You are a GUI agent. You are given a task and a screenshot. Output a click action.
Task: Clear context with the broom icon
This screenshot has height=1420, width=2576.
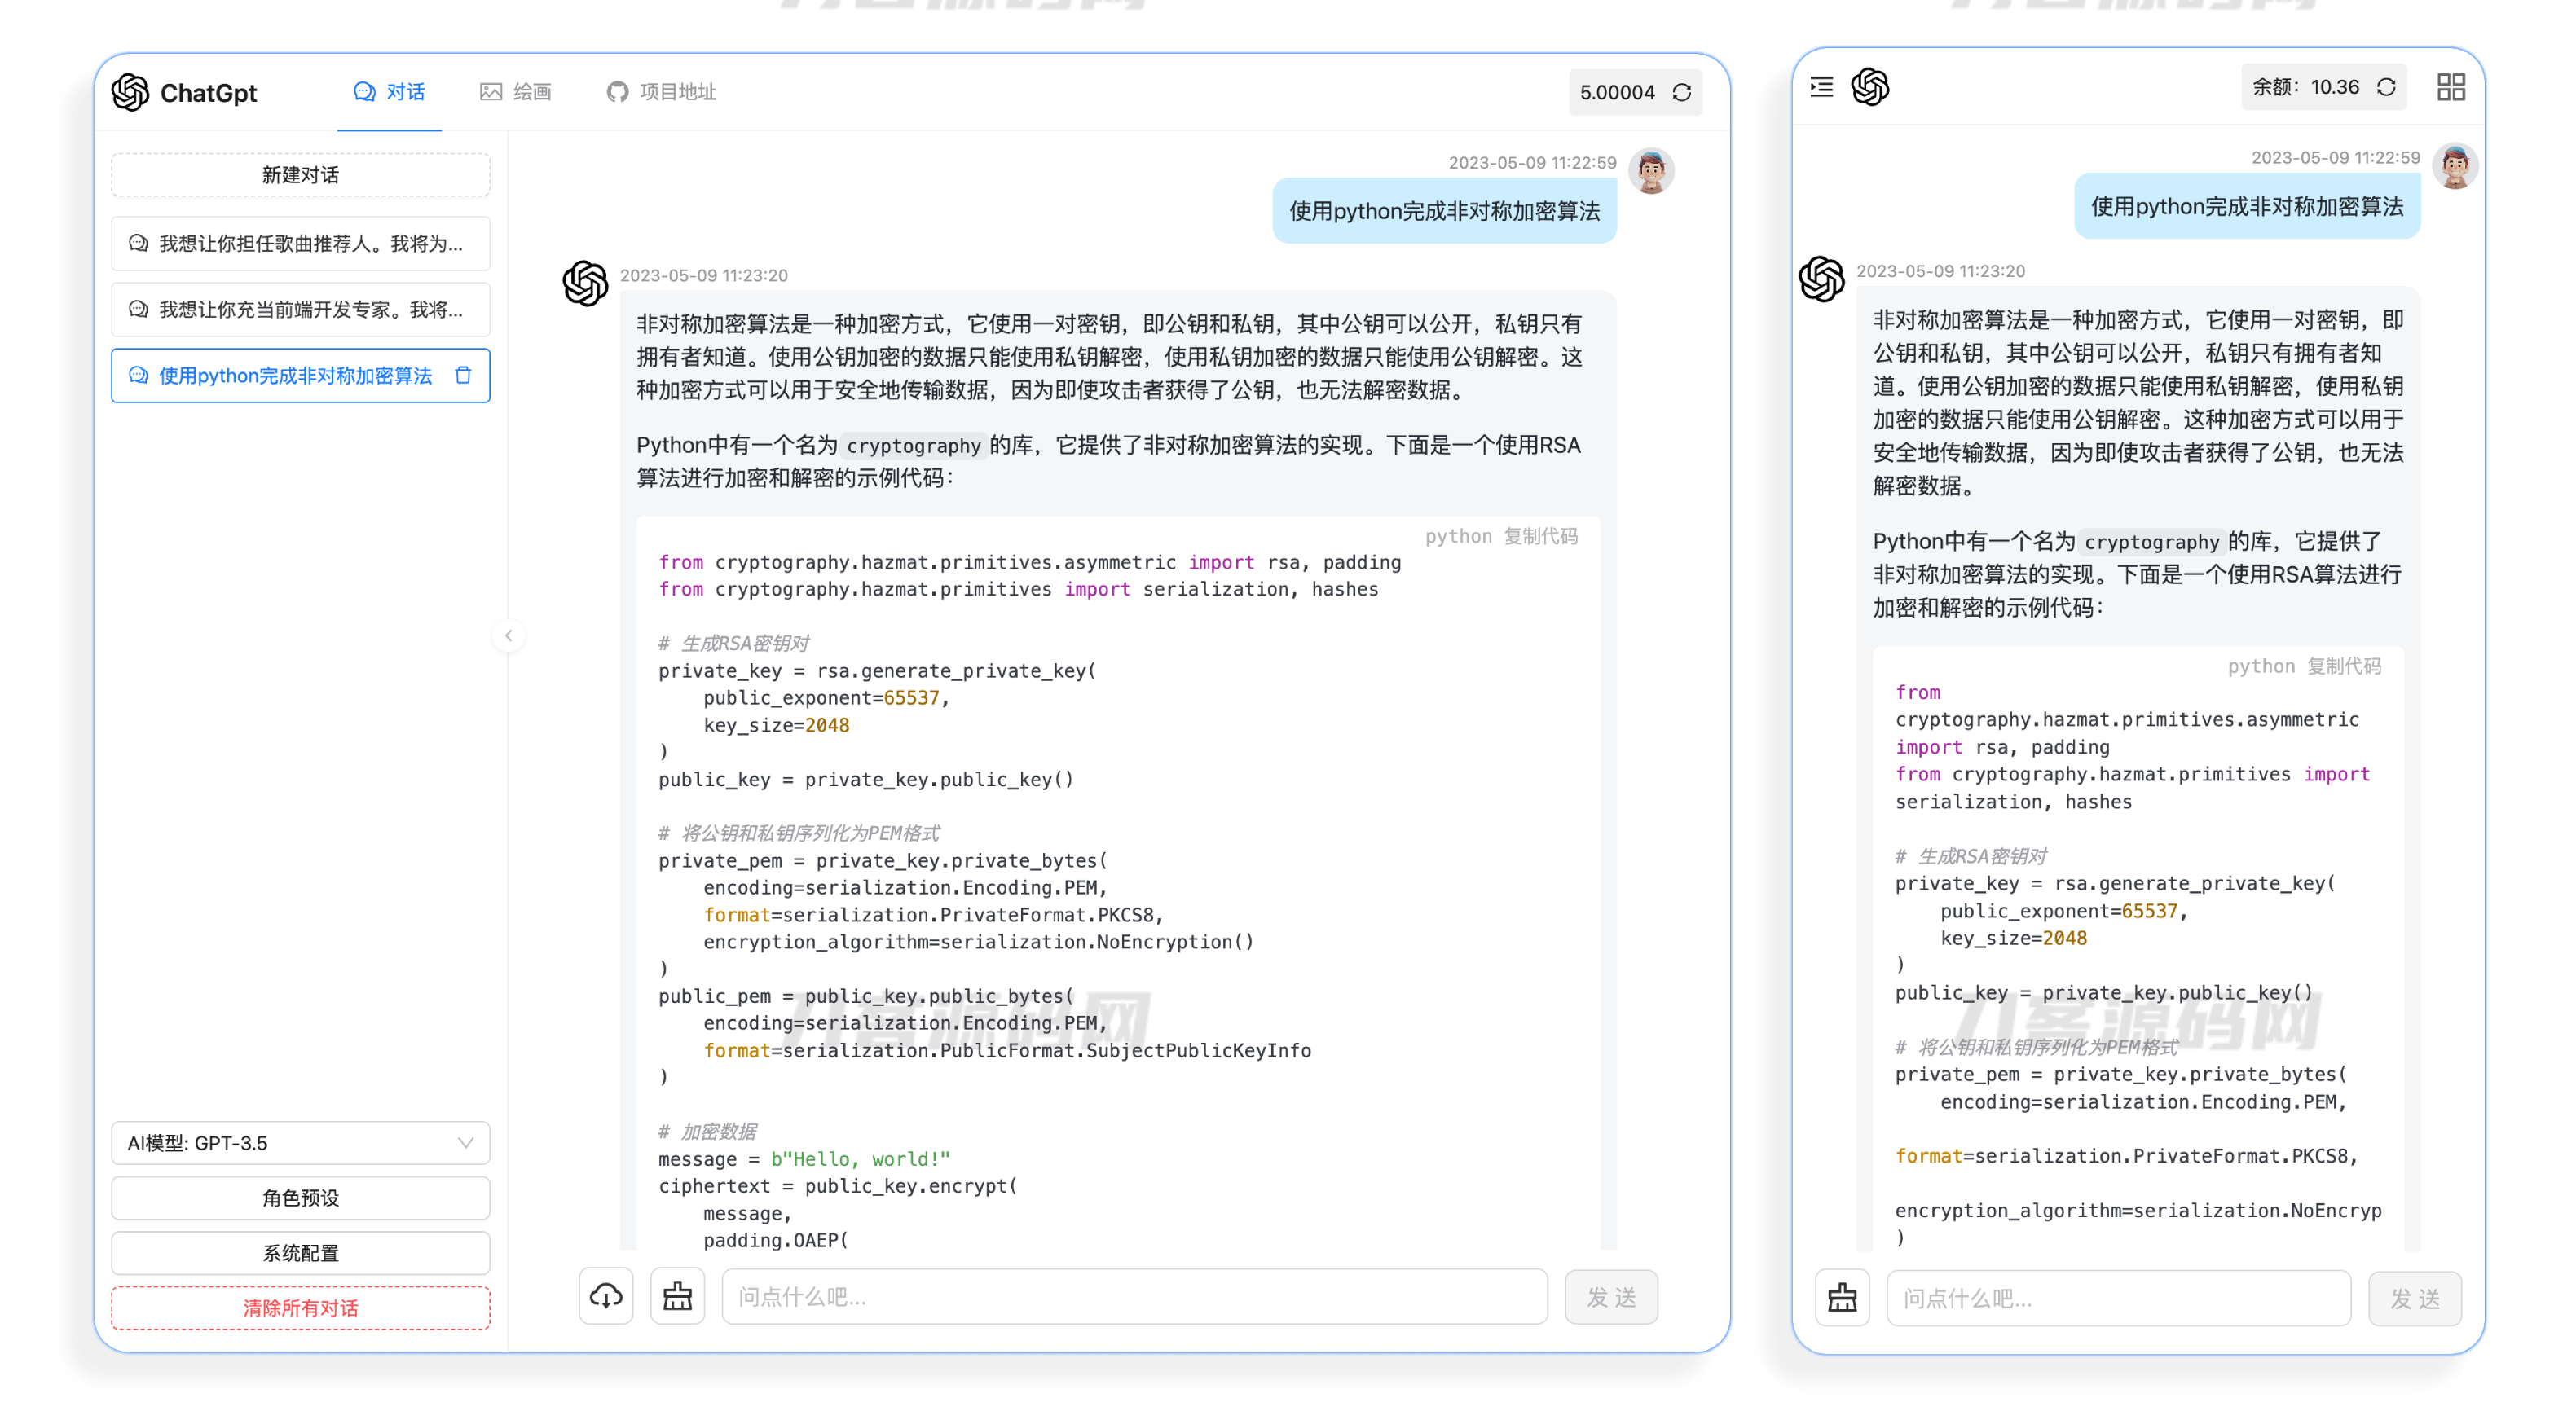click(677, 1296)
